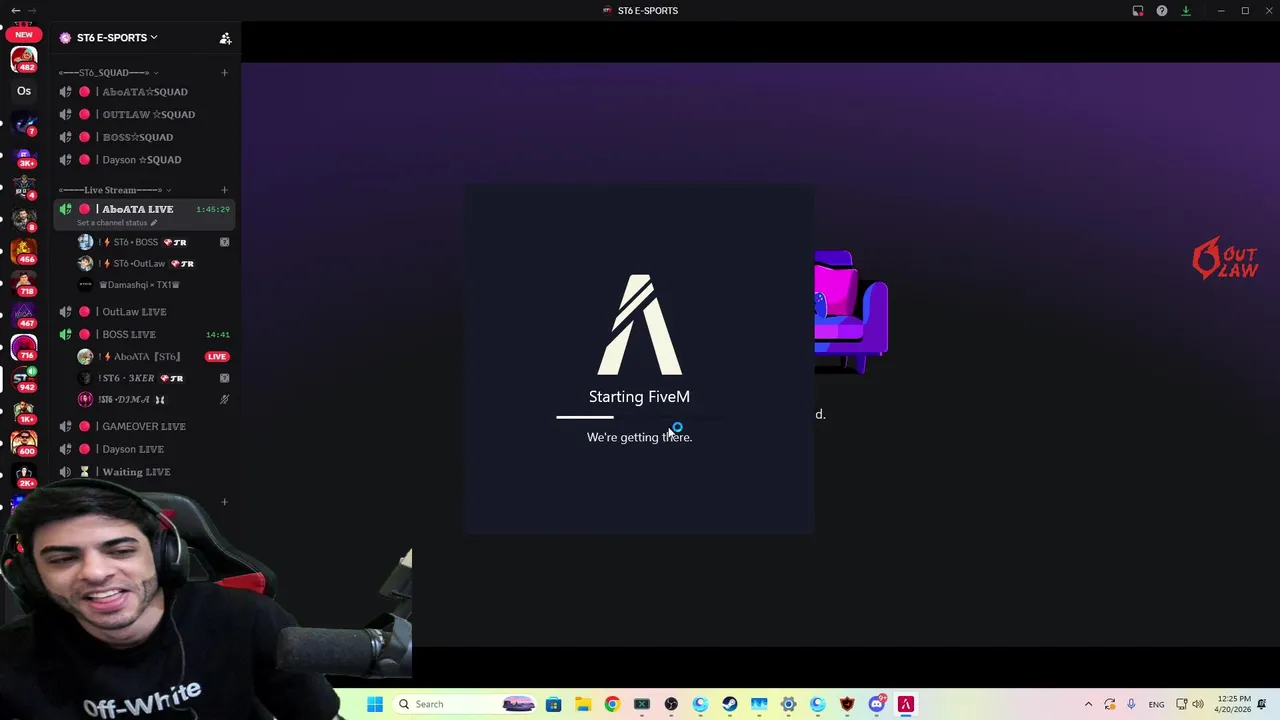Open the 'Os' server in the sidebar
This screenshot has height=720, width=1280.
coord(24,91)
